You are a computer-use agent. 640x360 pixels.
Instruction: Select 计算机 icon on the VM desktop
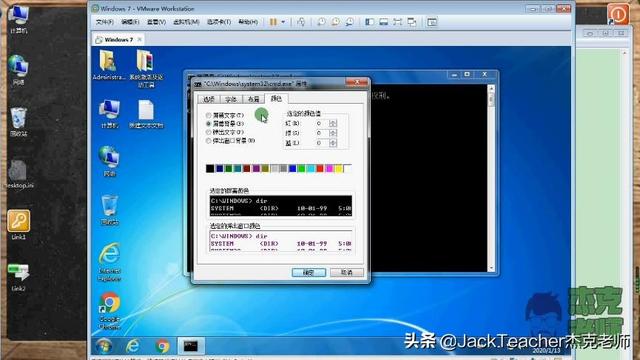pos(109,114)
